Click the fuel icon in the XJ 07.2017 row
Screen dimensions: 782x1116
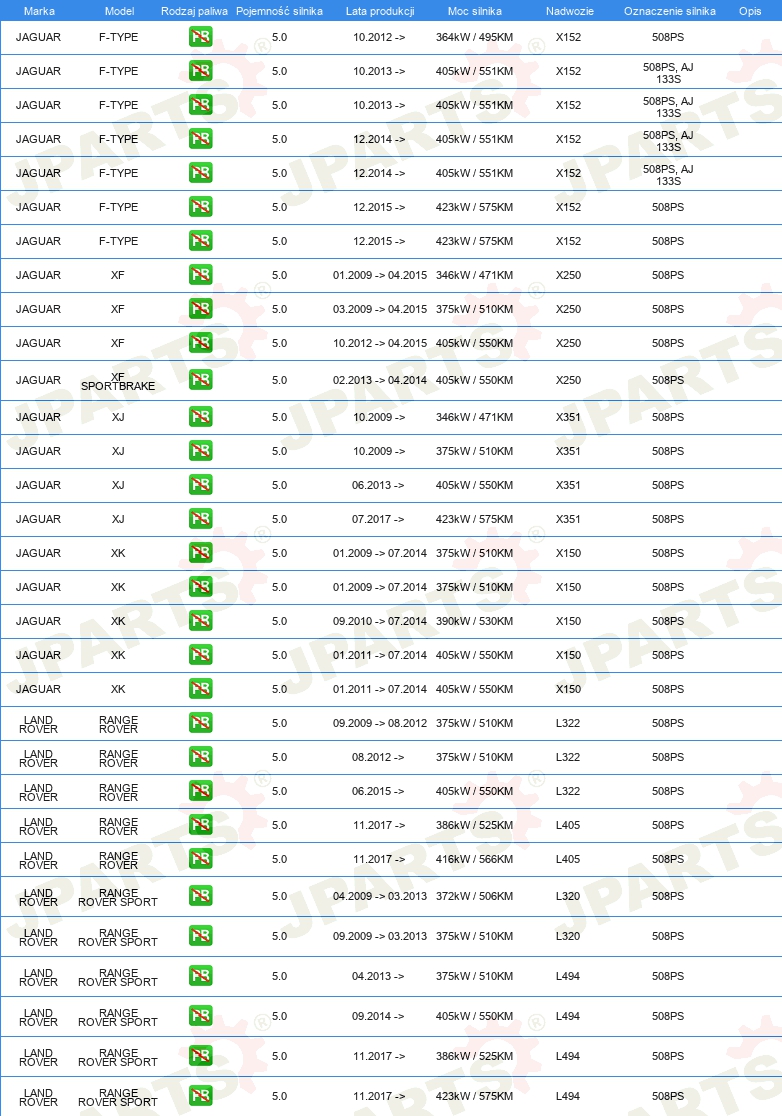coord(201,519)
